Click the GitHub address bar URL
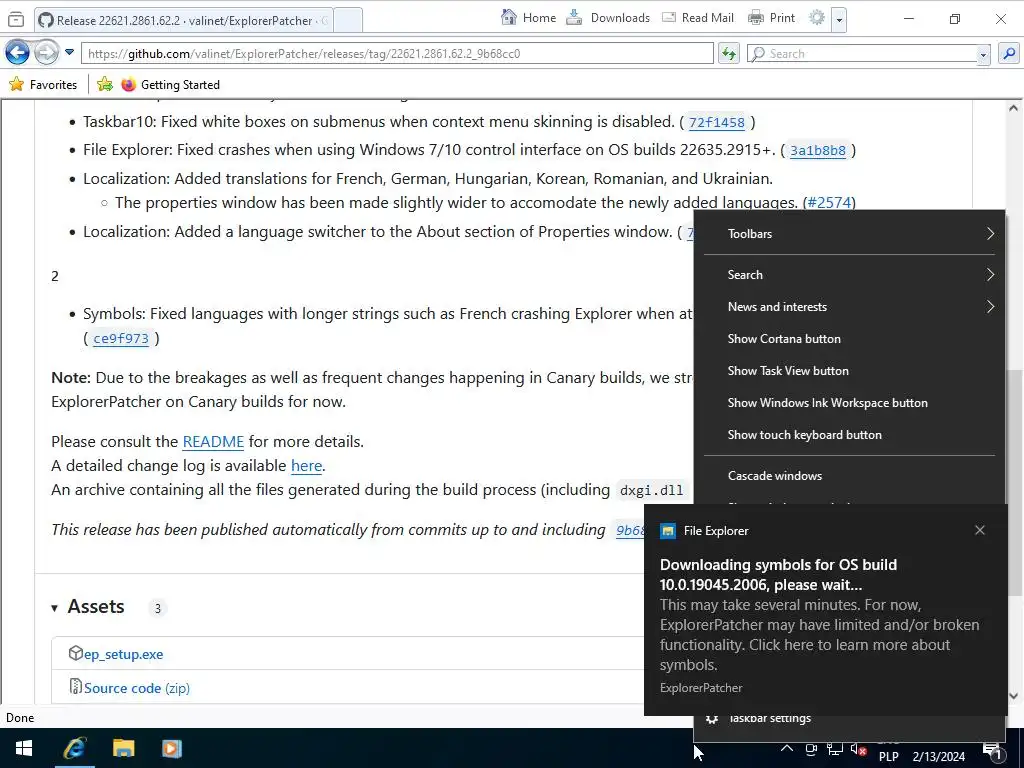Image resolution: width=1024 pixels, height=768 pixels. pos(396,54)
